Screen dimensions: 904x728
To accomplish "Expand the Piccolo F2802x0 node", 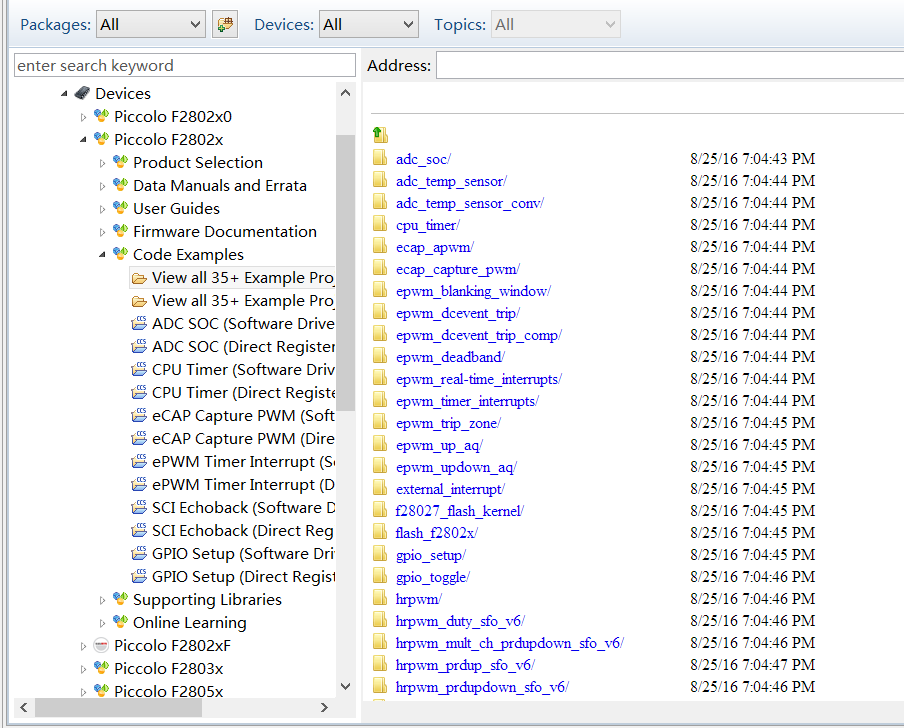I will 83,117.
